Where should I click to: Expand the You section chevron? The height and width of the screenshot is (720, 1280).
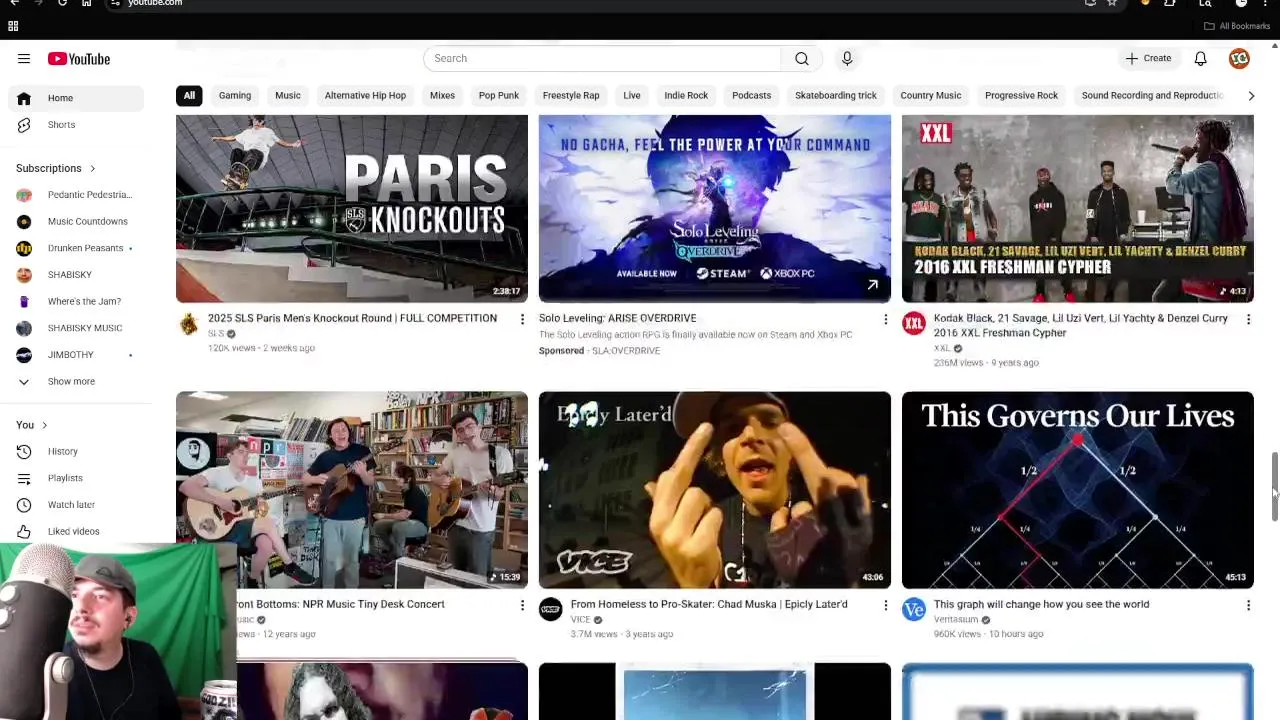click(44, 425)
